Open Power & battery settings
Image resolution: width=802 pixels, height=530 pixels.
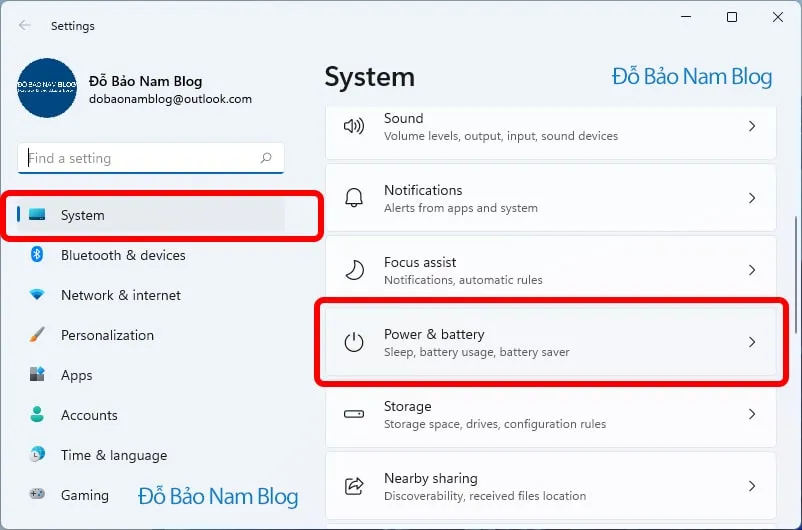[550, 342]
